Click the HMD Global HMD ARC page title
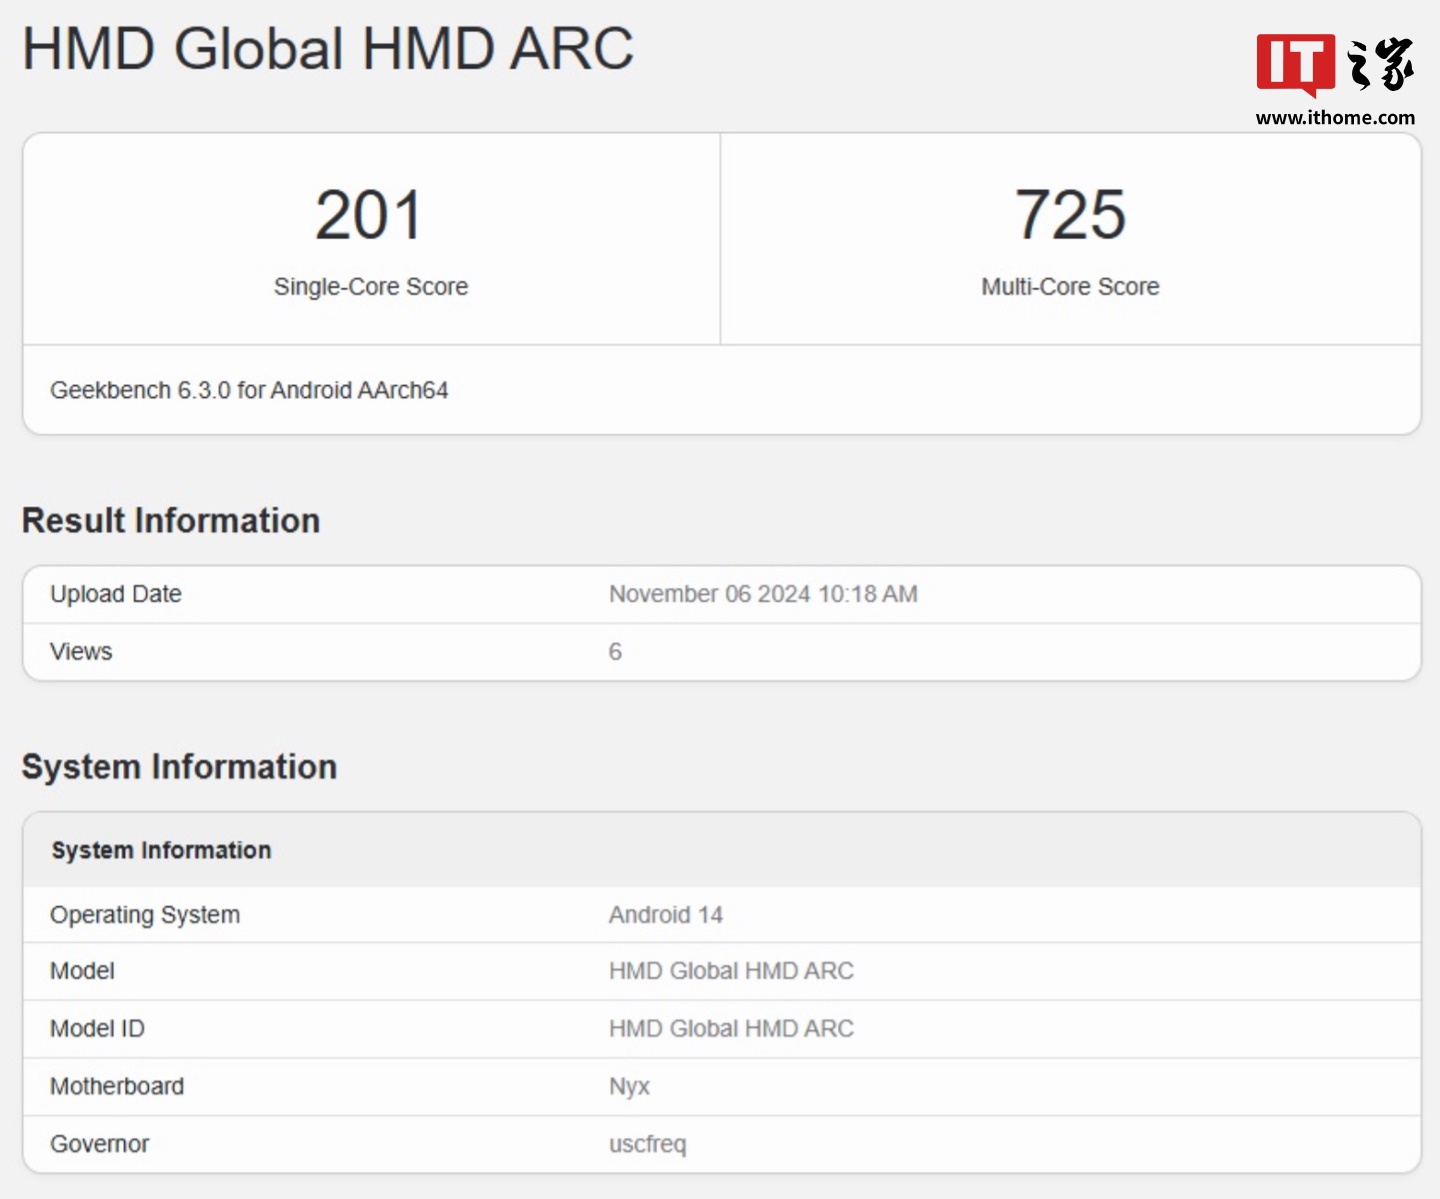 coord(328,49)
